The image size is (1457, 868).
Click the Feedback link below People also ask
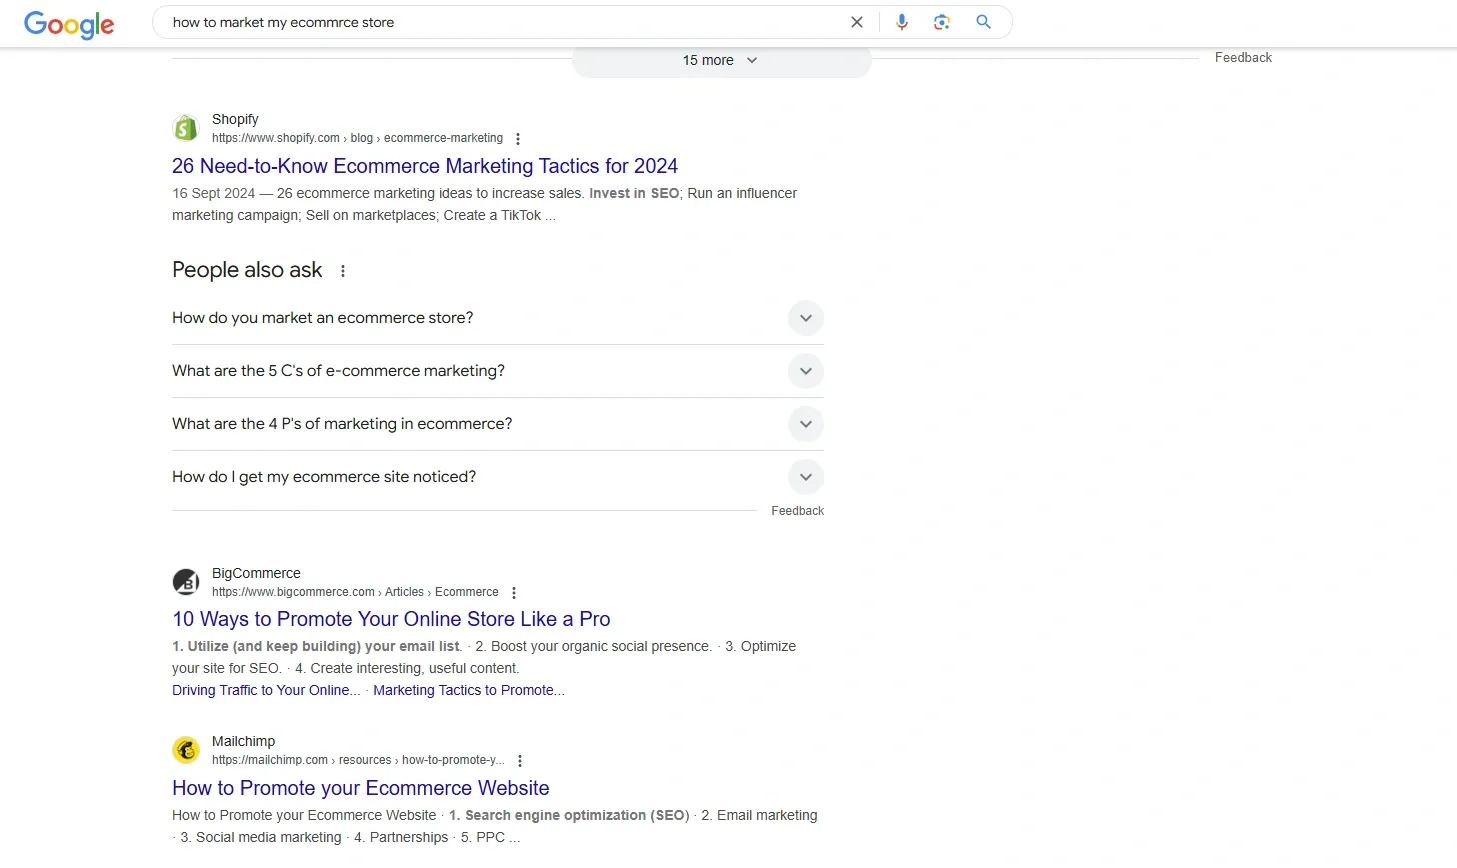(x=797, y=510)
